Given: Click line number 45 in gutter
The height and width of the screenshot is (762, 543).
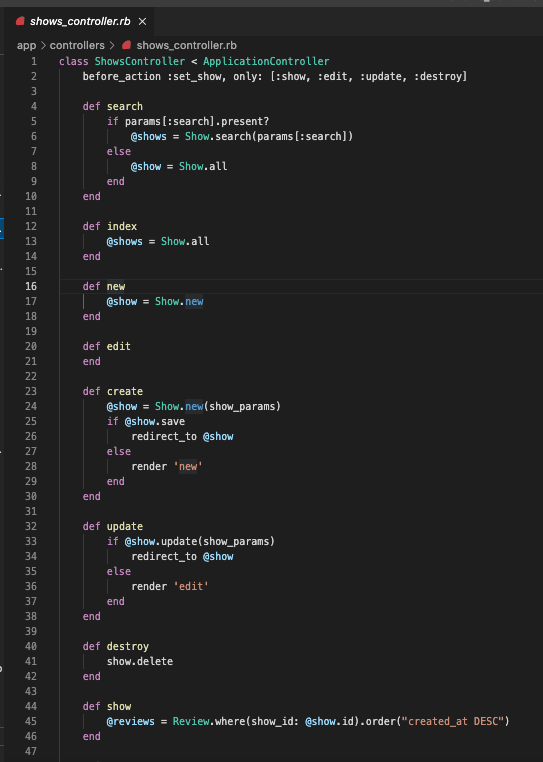Looking at the screenshot, I should [x=31, y=721].
